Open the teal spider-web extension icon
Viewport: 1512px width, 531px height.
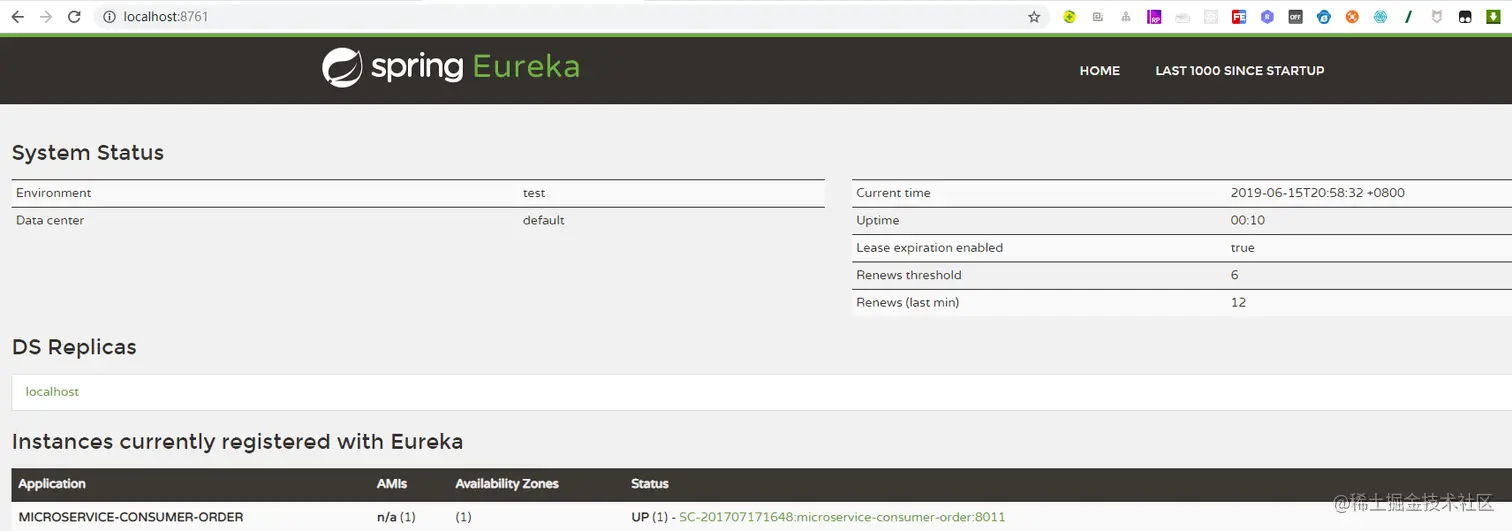click(1380, 17)
